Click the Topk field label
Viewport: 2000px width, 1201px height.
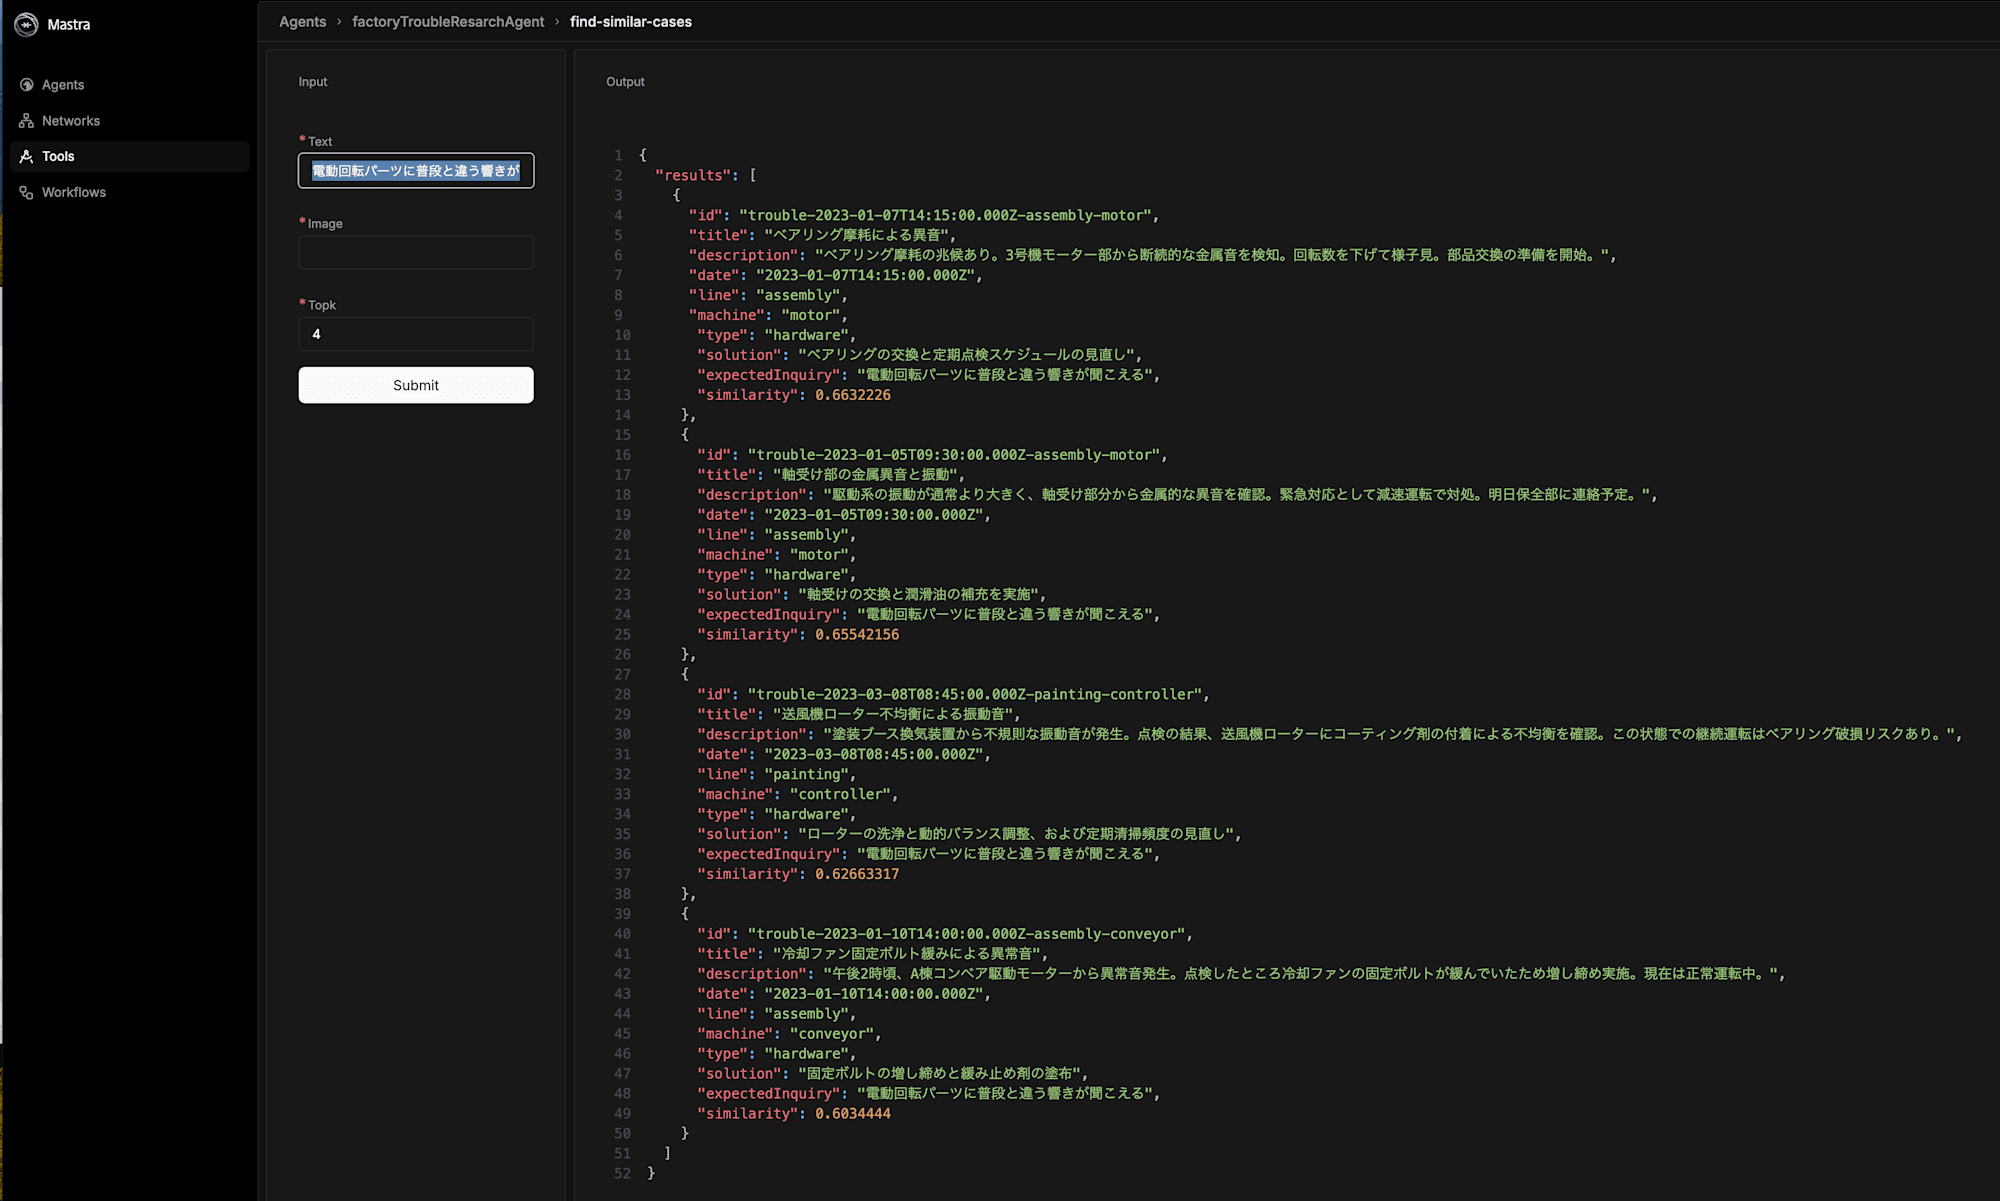[x=322, y=305]
